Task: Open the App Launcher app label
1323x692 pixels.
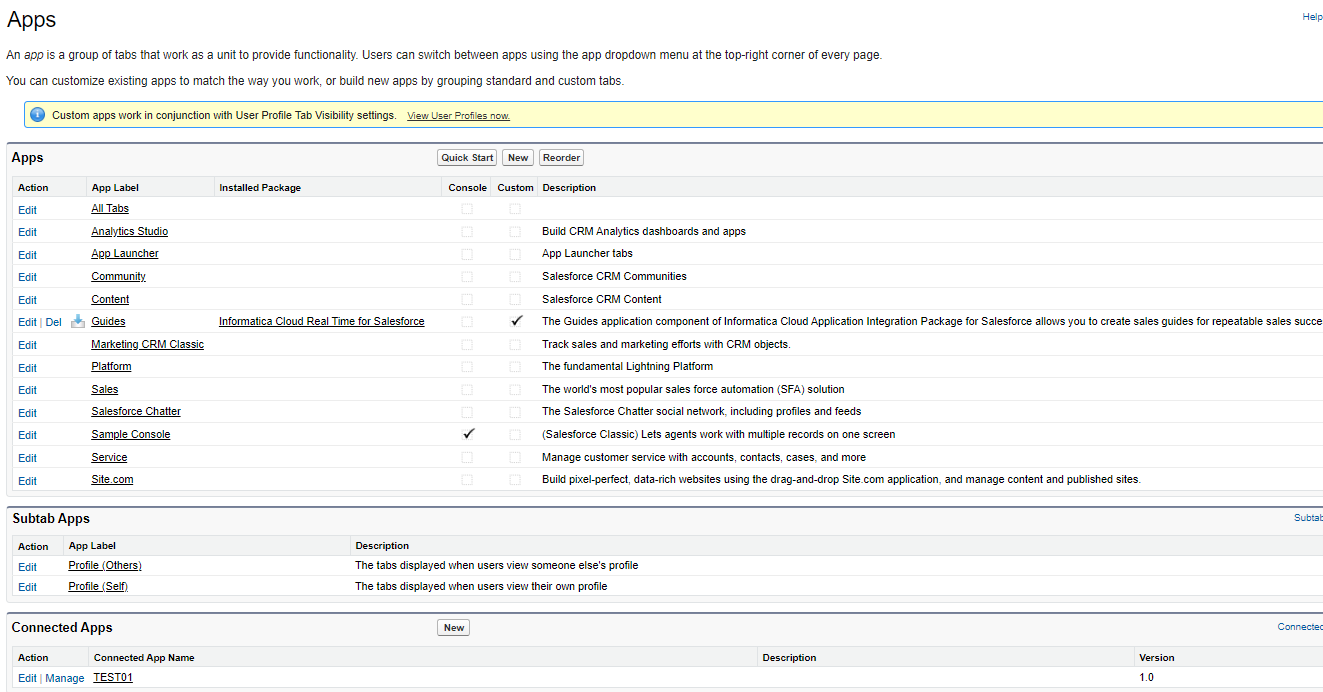Action: point(125,254)
